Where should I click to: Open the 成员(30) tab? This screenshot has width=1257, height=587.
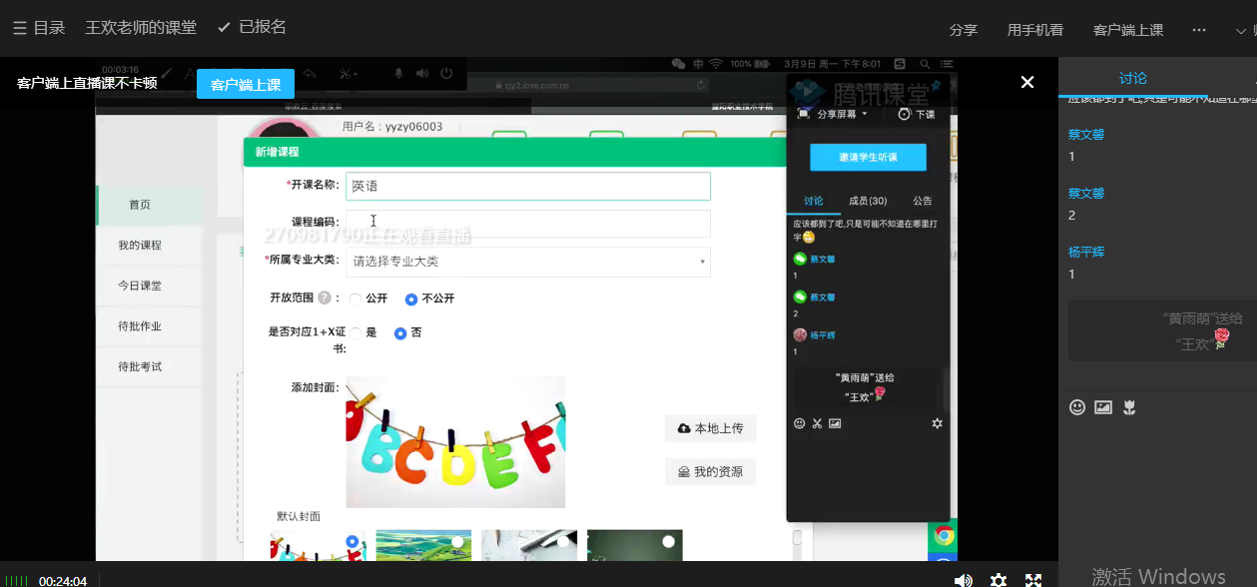click(x=867, y=201)
